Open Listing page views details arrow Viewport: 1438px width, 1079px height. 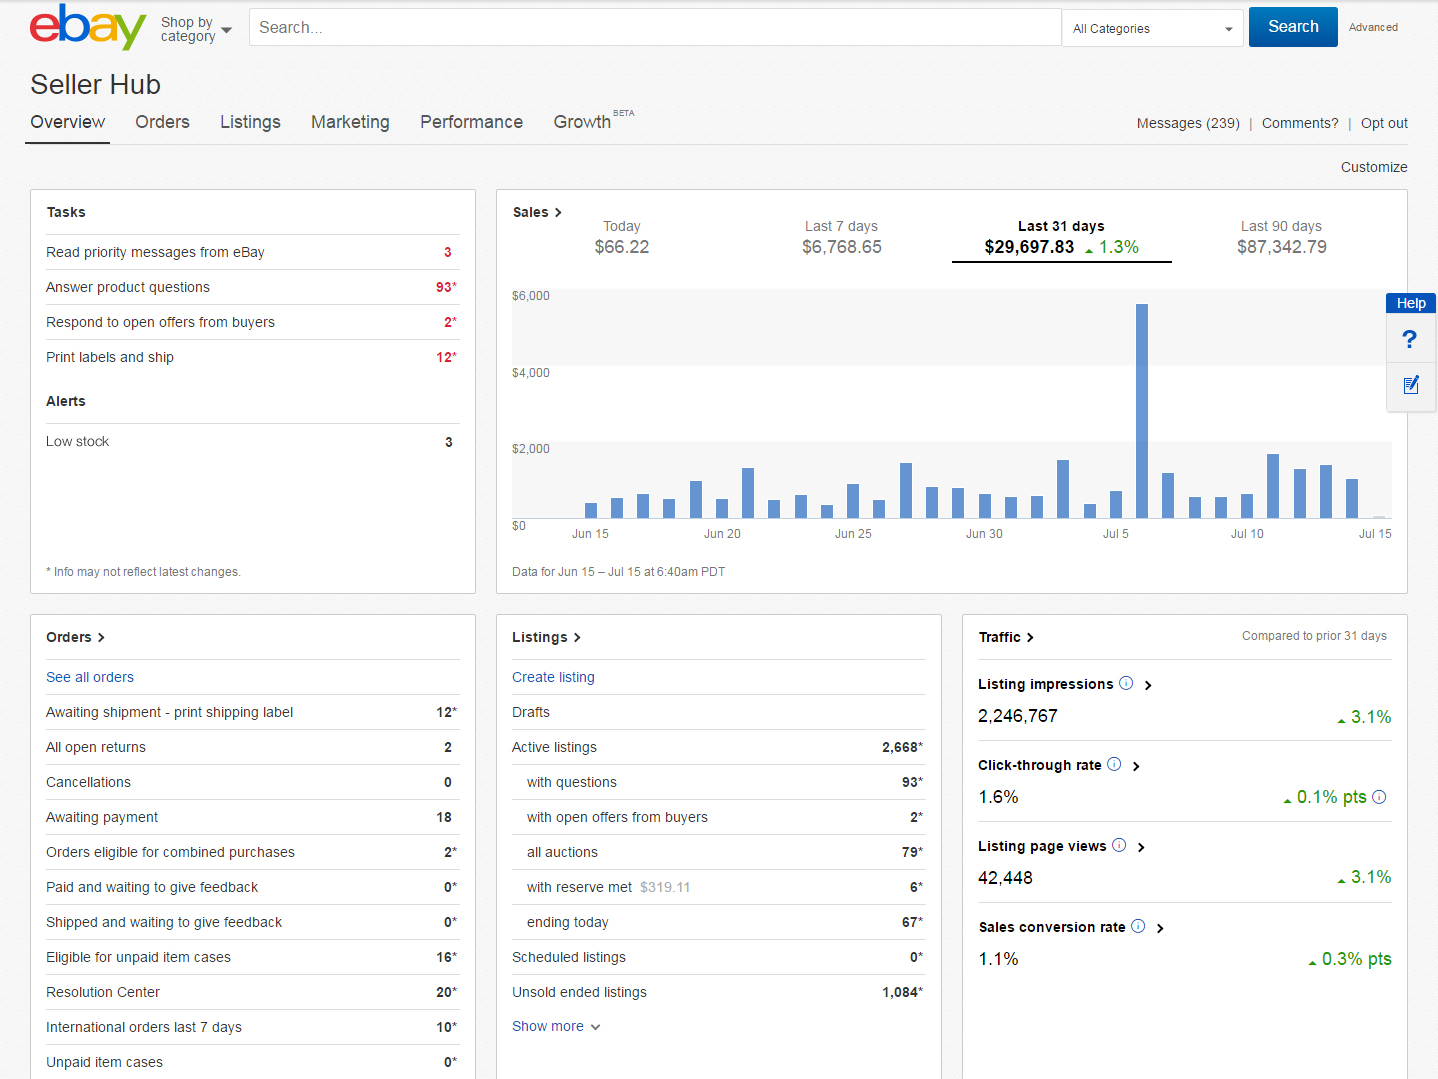pyautogui.click(x=1141, y=847)
